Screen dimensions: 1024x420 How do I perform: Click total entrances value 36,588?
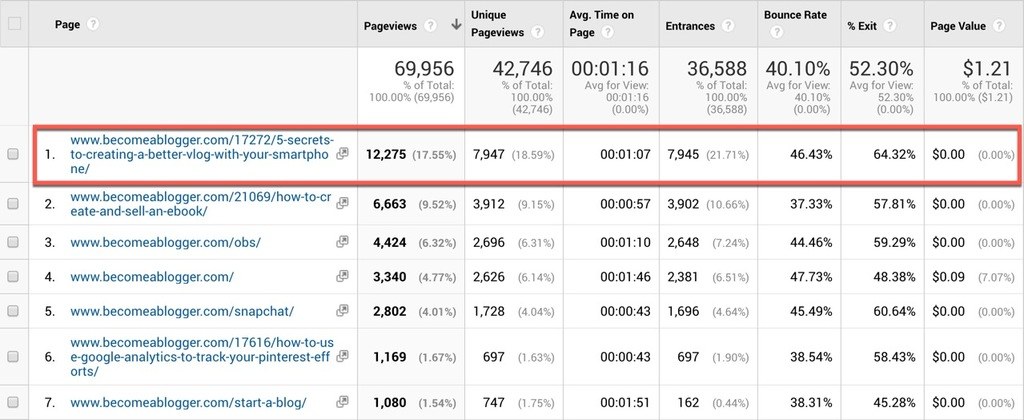coord(717,68)
